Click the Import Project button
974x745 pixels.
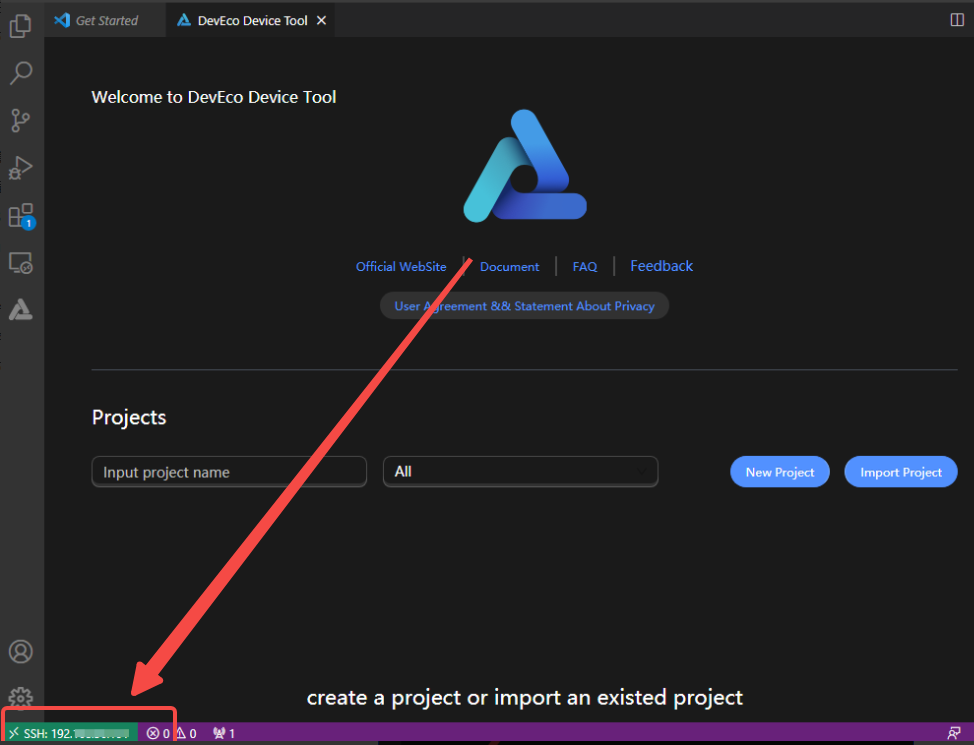coord(900,472)
